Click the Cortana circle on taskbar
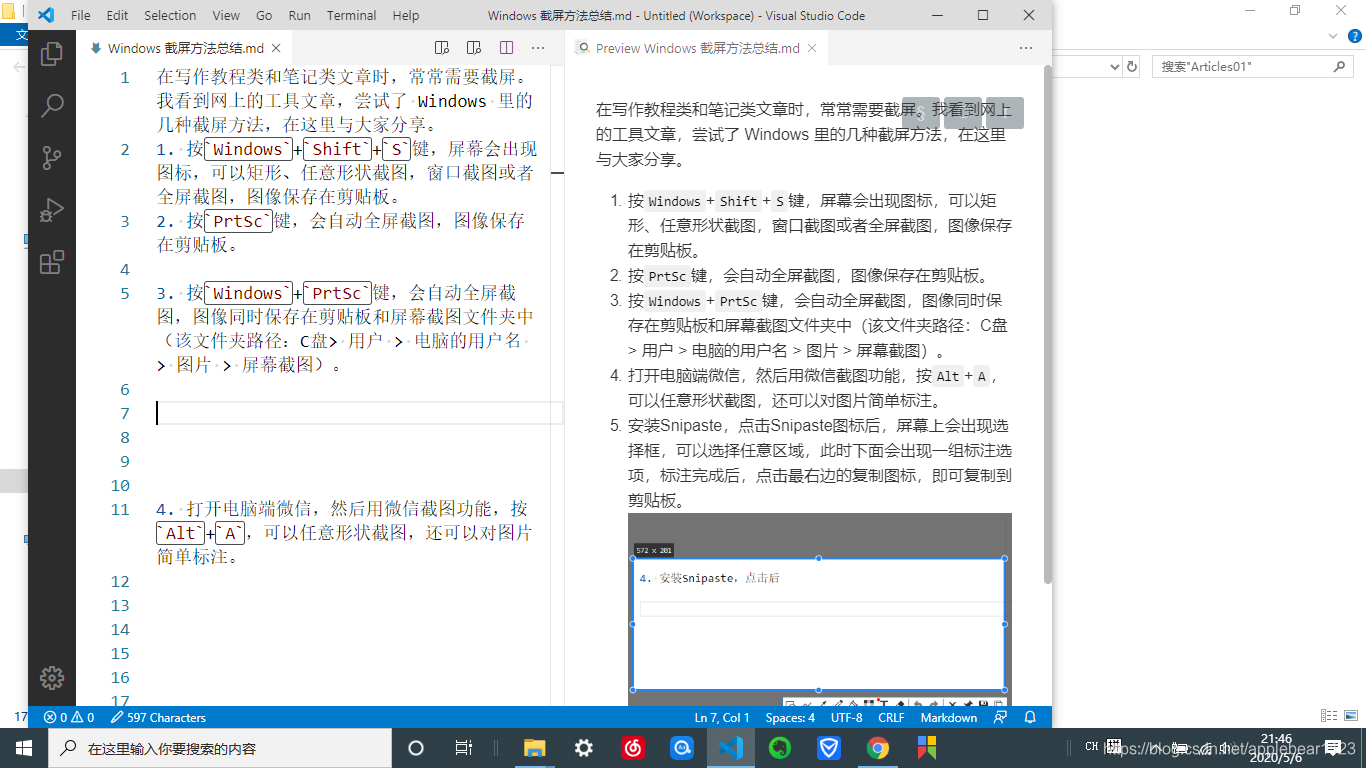 [416, 747]
